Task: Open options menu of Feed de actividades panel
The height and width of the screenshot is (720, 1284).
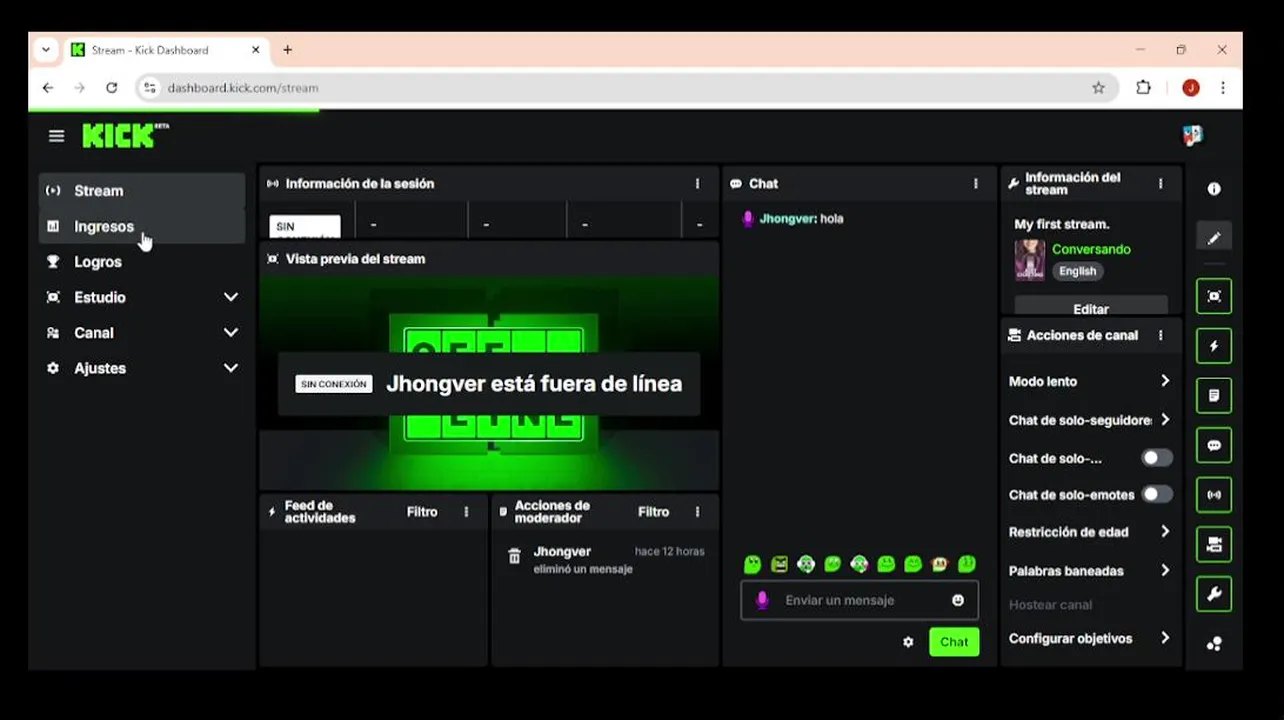Action: click(x=466, y=512)
